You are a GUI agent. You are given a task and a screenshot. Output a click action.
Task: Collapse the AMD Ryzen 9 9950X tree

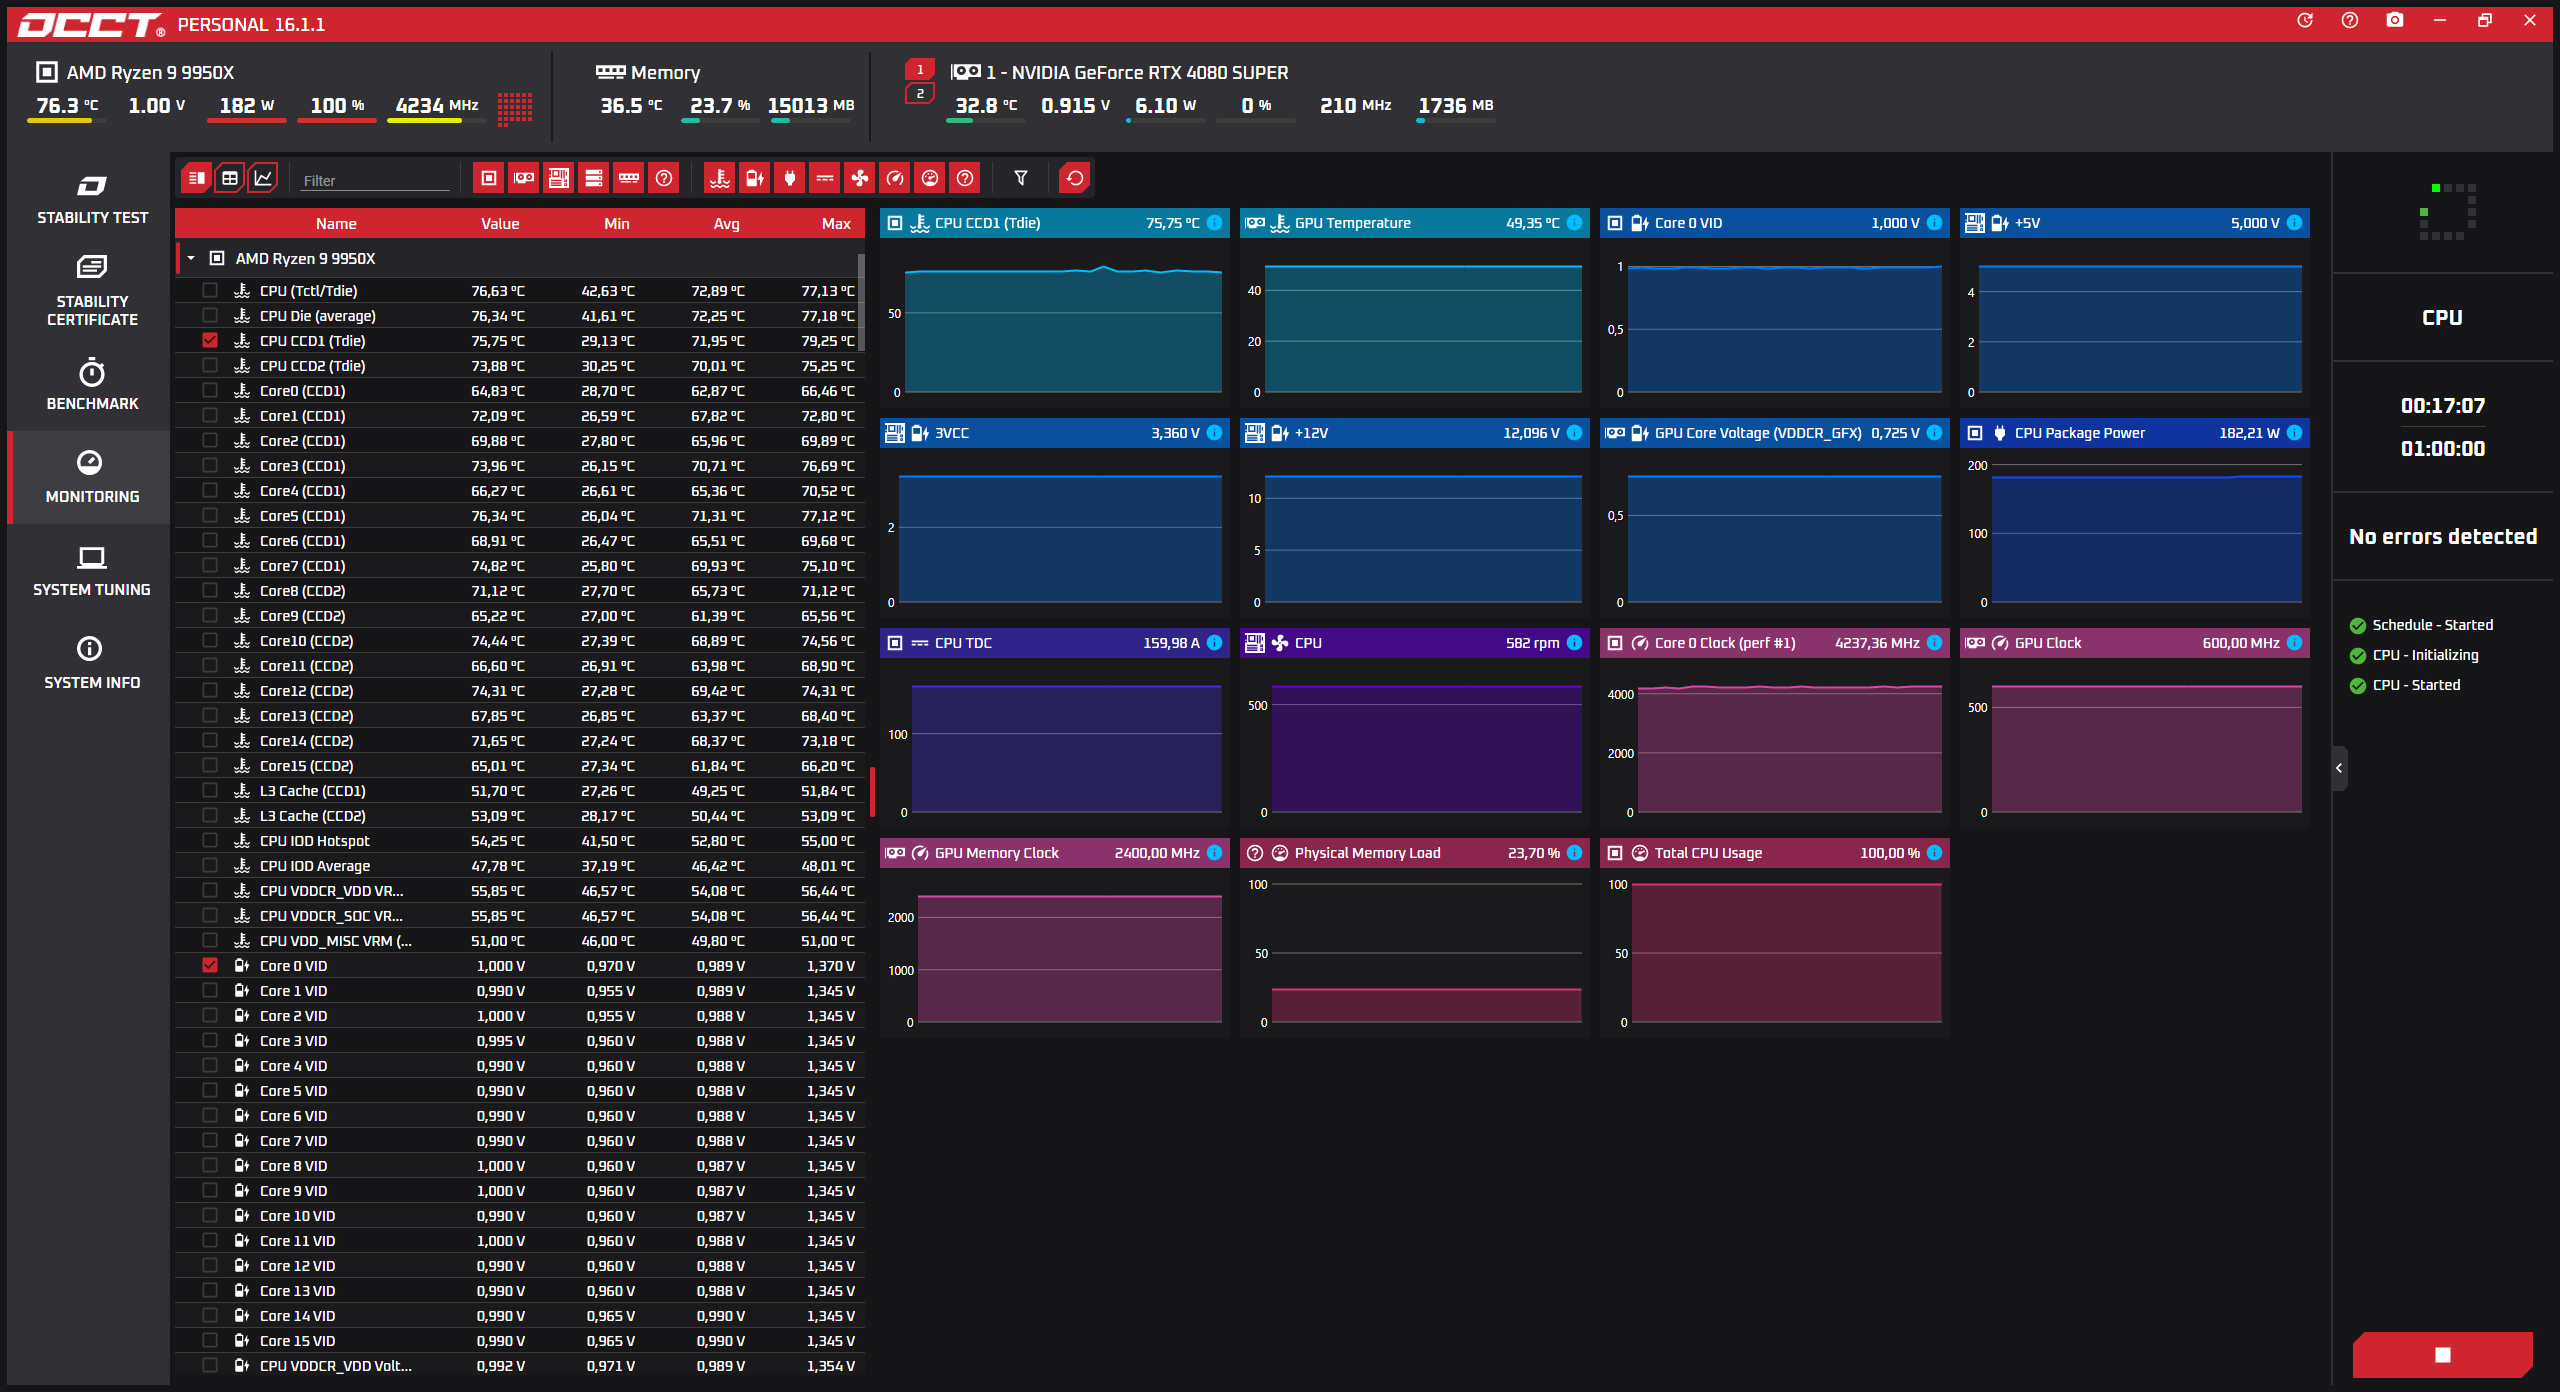pos(191,259)
